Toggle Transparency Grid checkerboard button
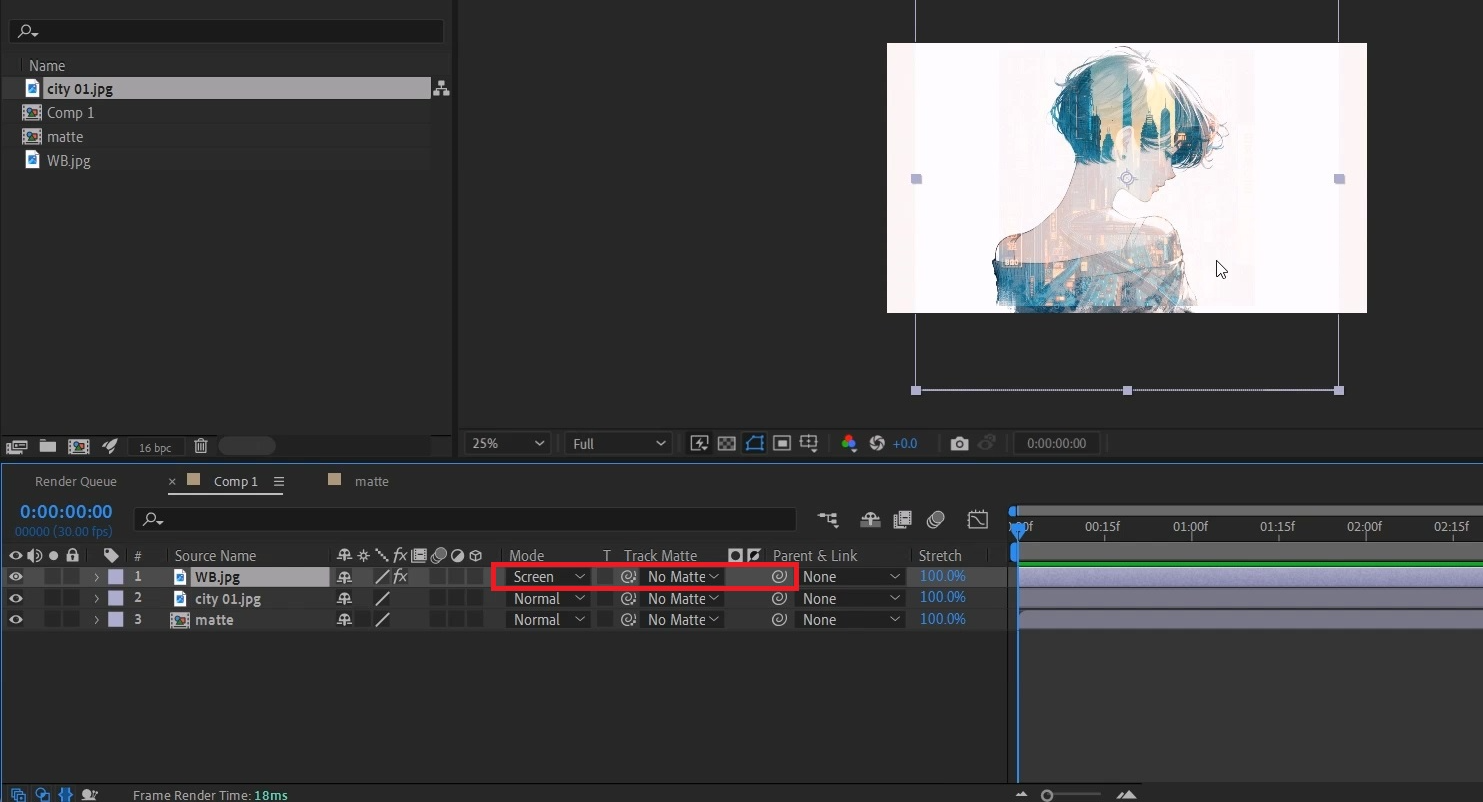The height and width of the screenshot is (802, 1483). tap(727, 443)
